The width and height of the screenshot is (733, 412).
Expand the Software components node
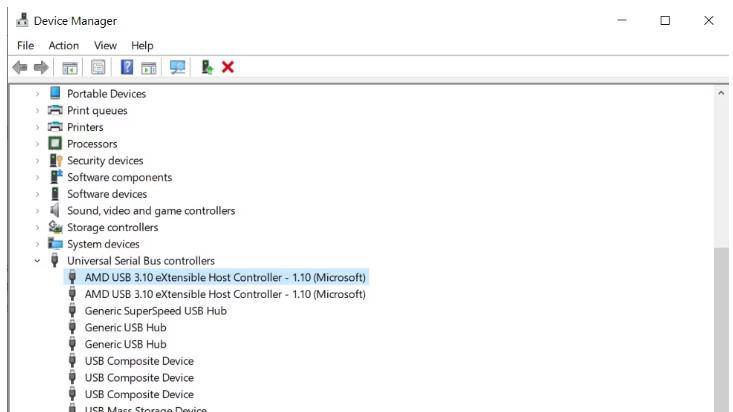coord(37,177)
